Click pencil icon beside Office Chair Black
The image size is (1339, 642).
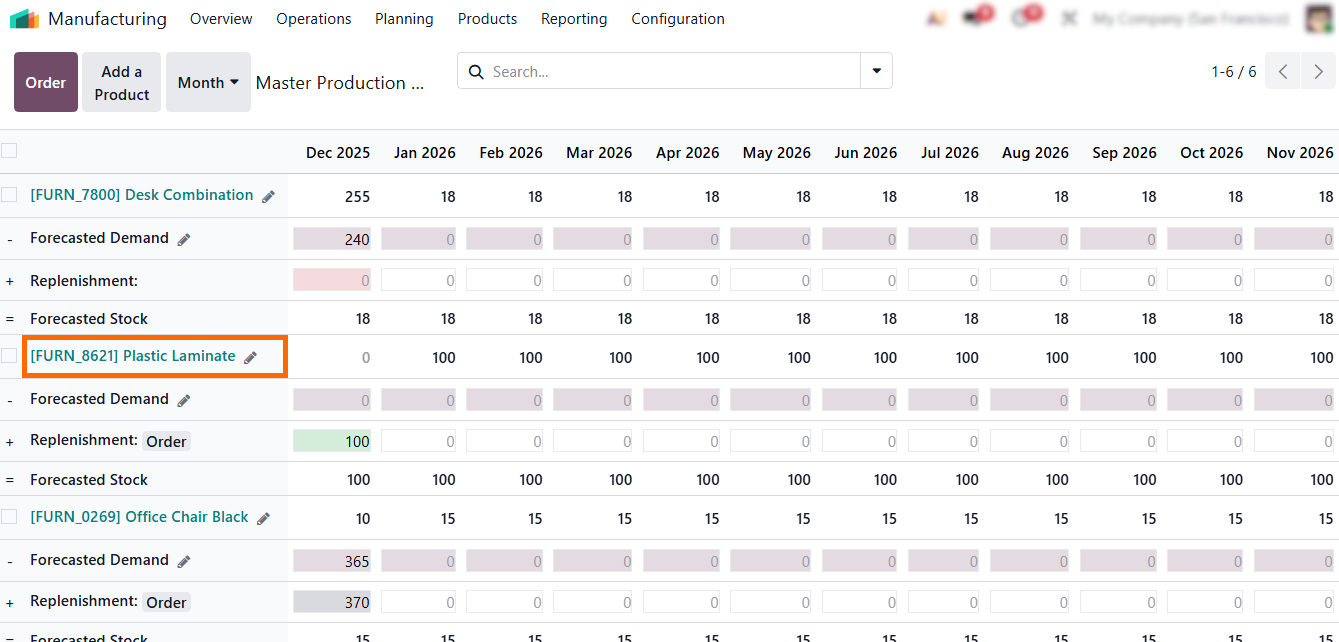point(263,519)
